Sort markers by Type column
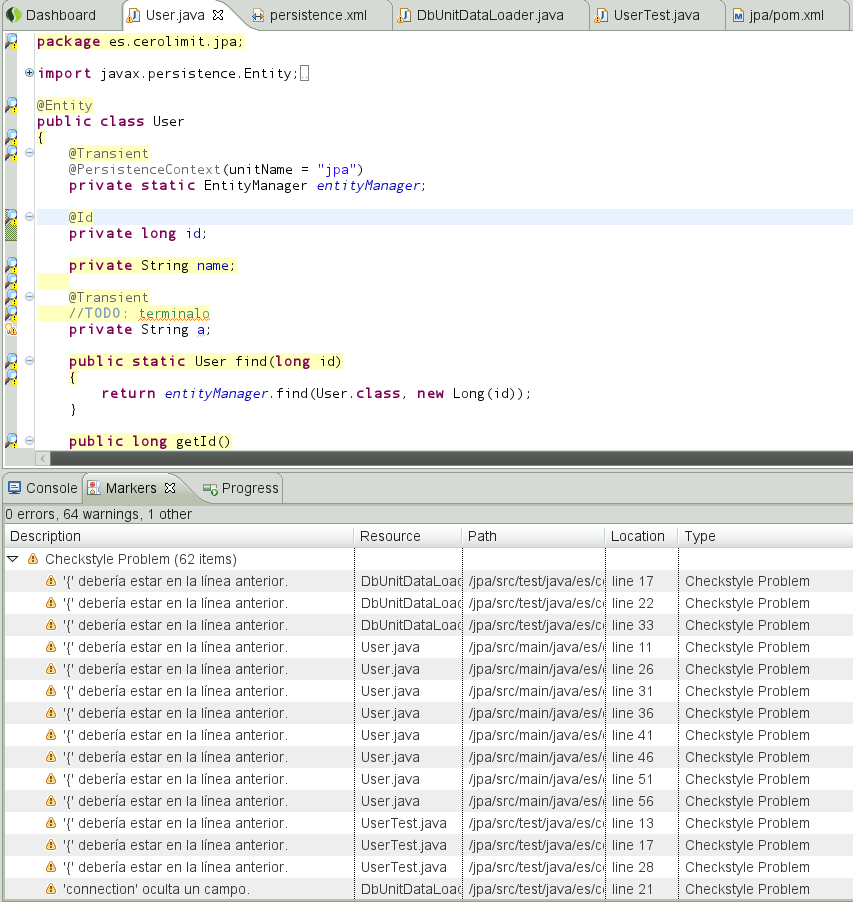853x902 pixels. pyautogui.click(x=765, y=536)
